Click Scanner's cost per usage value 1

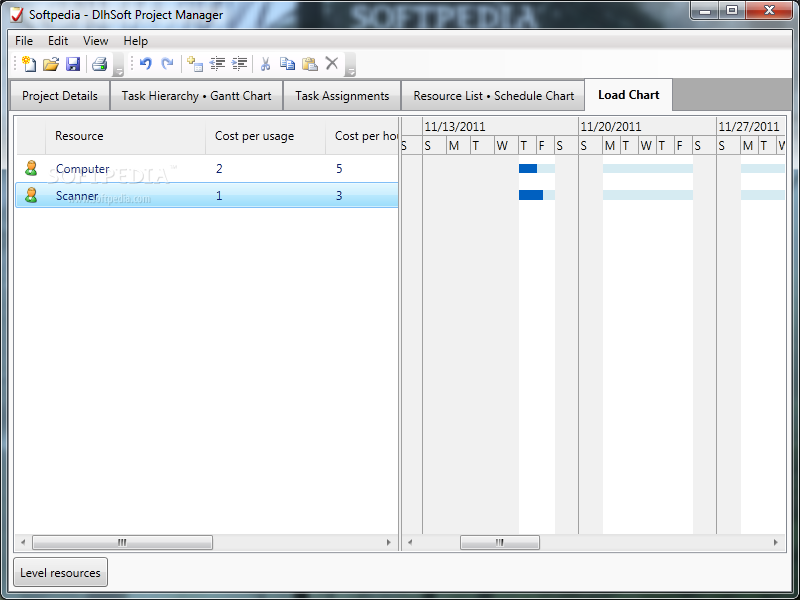click(x=219, y=195)
